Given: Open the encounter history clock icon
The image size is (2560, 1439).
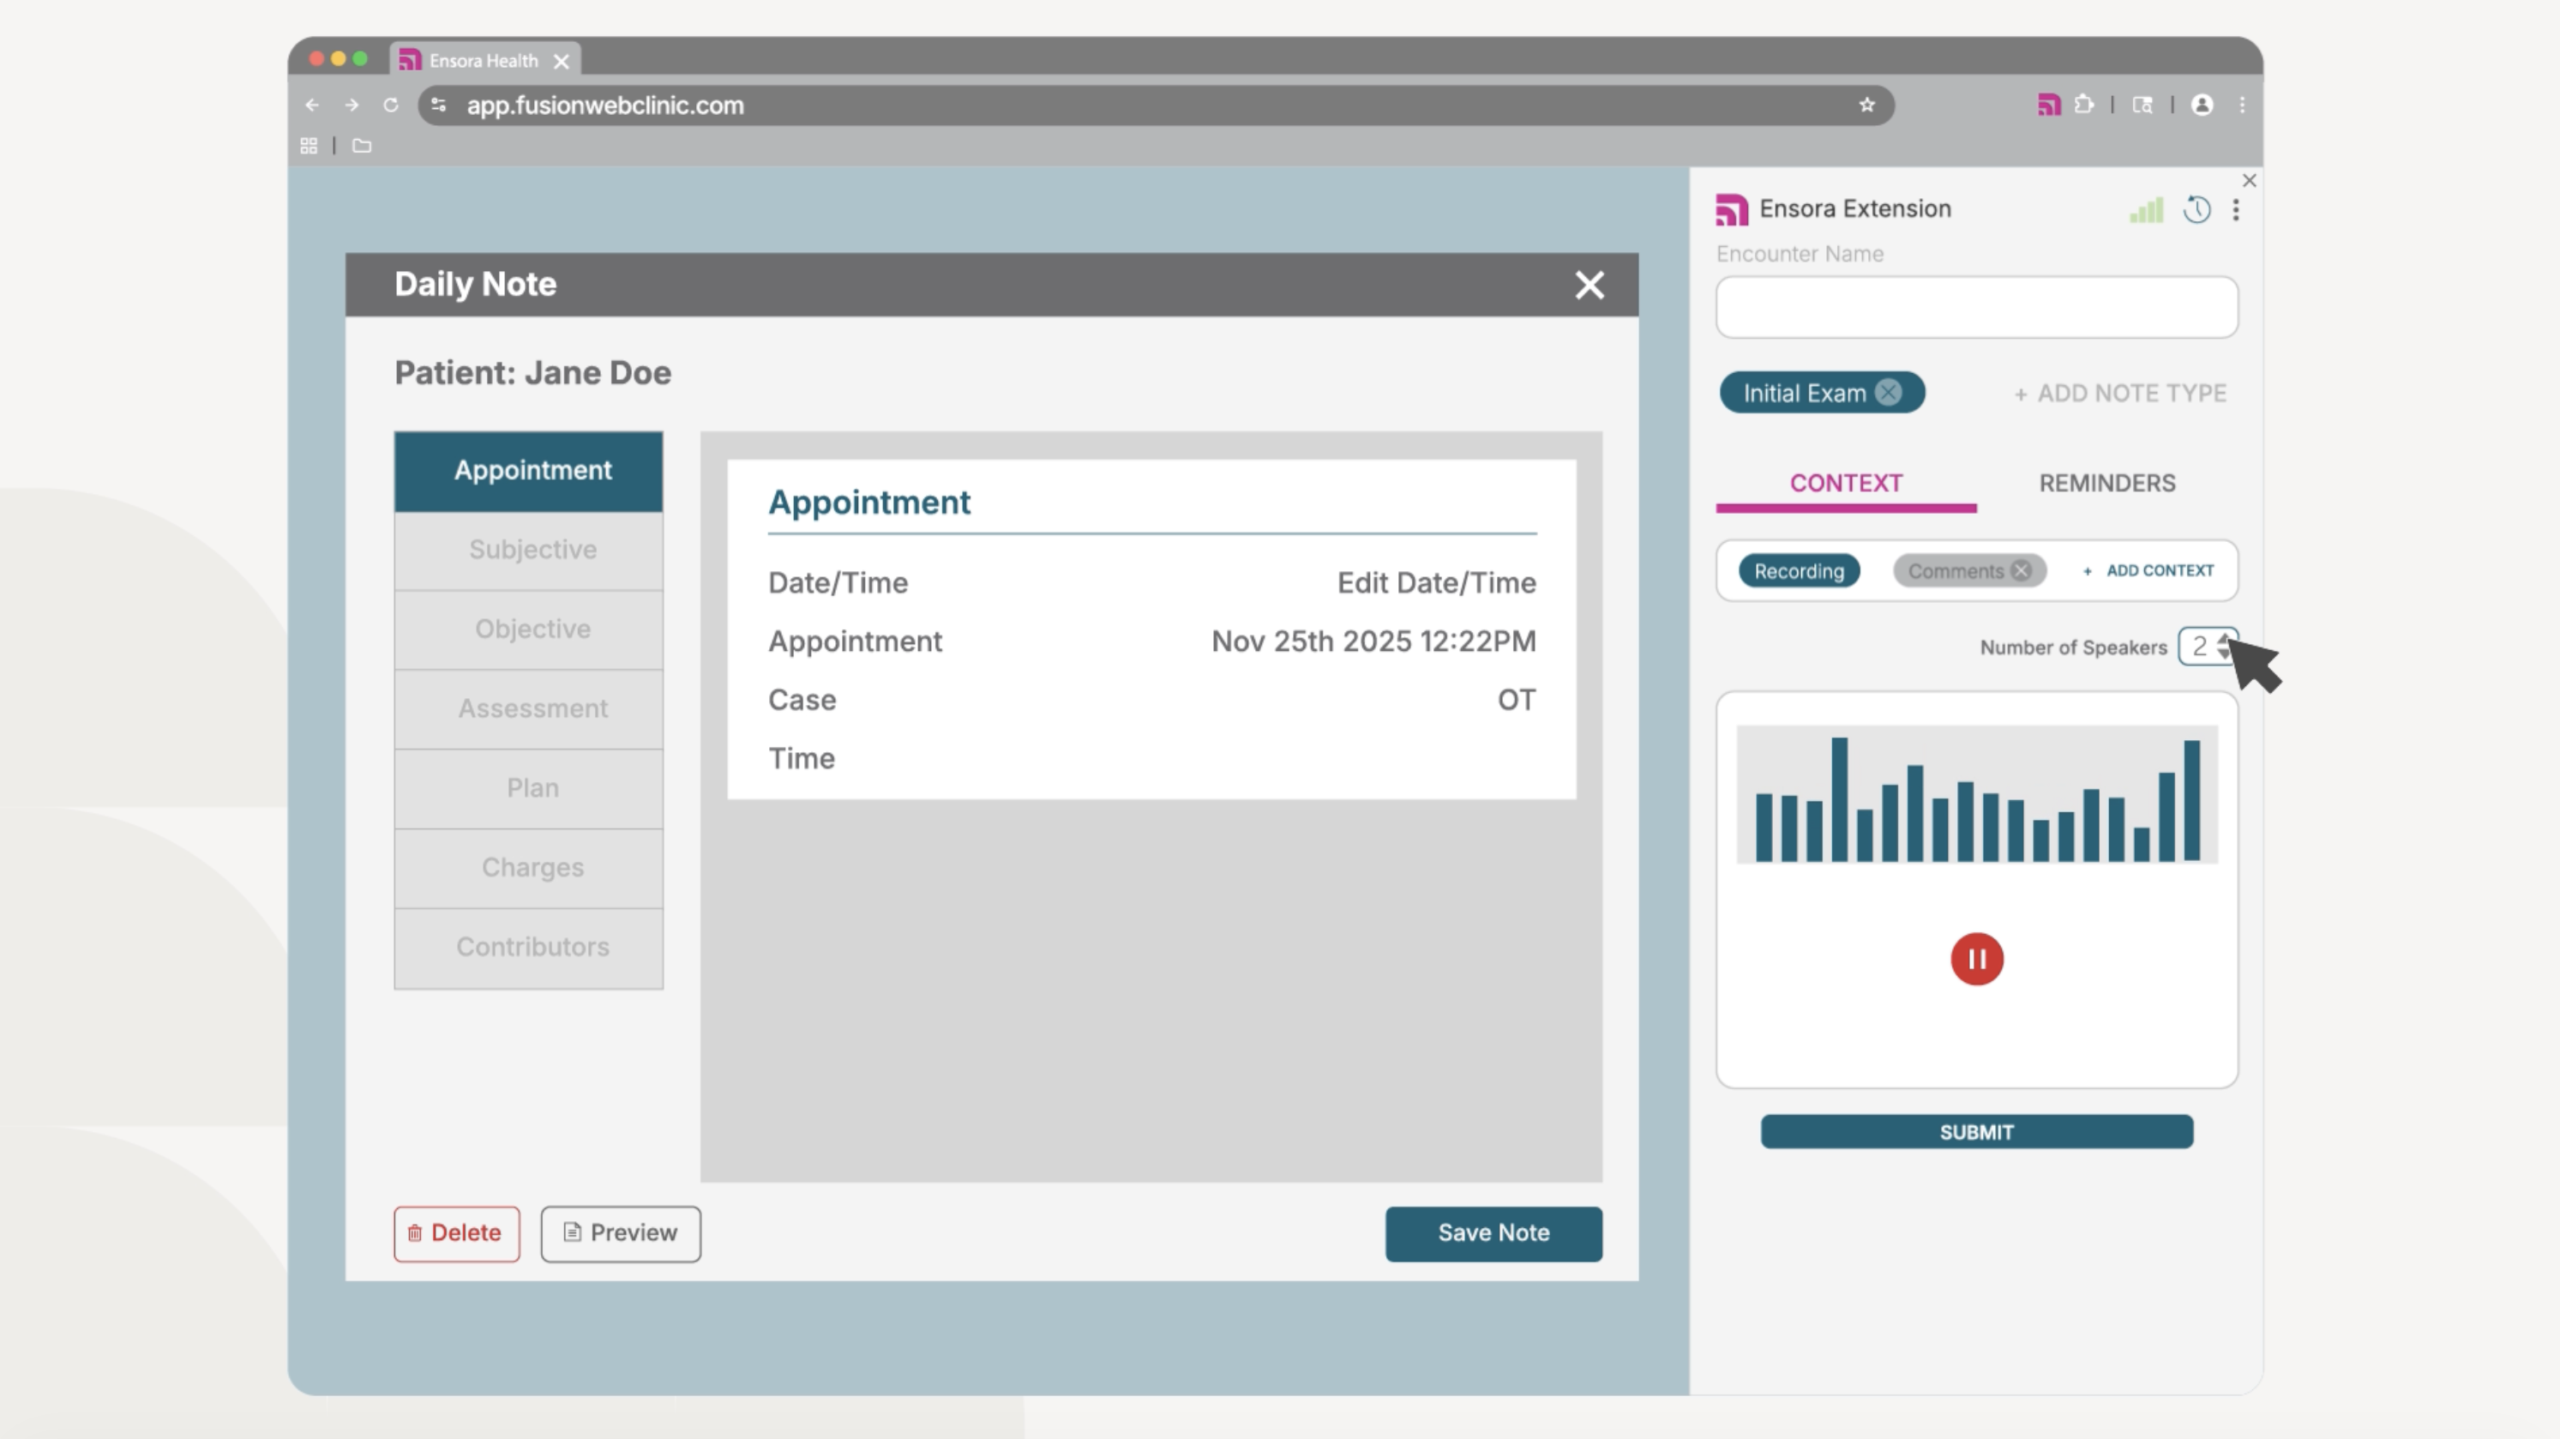Looking at the screenshot, I should (x=2196, y=209).
